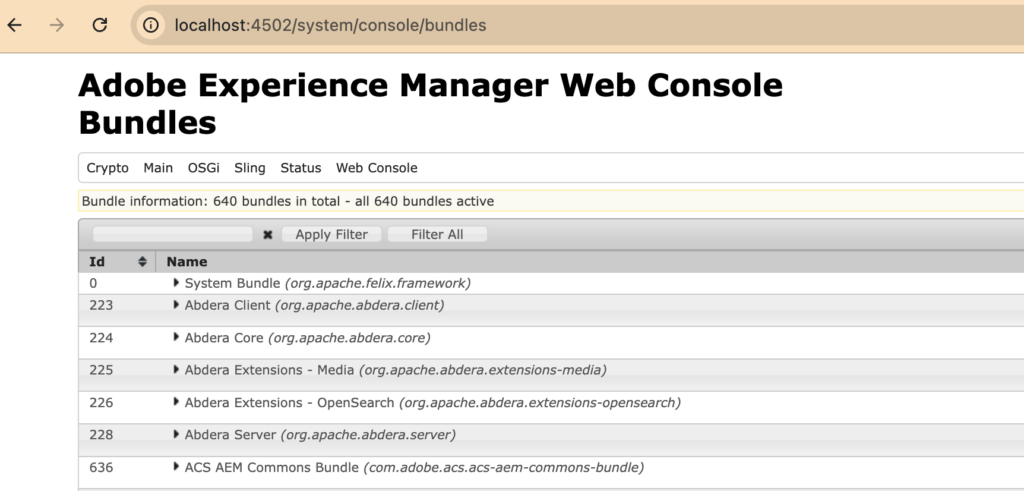Click into the bundle filter text field
This screenshot has height=491, width=1024.
click(172, 235)
